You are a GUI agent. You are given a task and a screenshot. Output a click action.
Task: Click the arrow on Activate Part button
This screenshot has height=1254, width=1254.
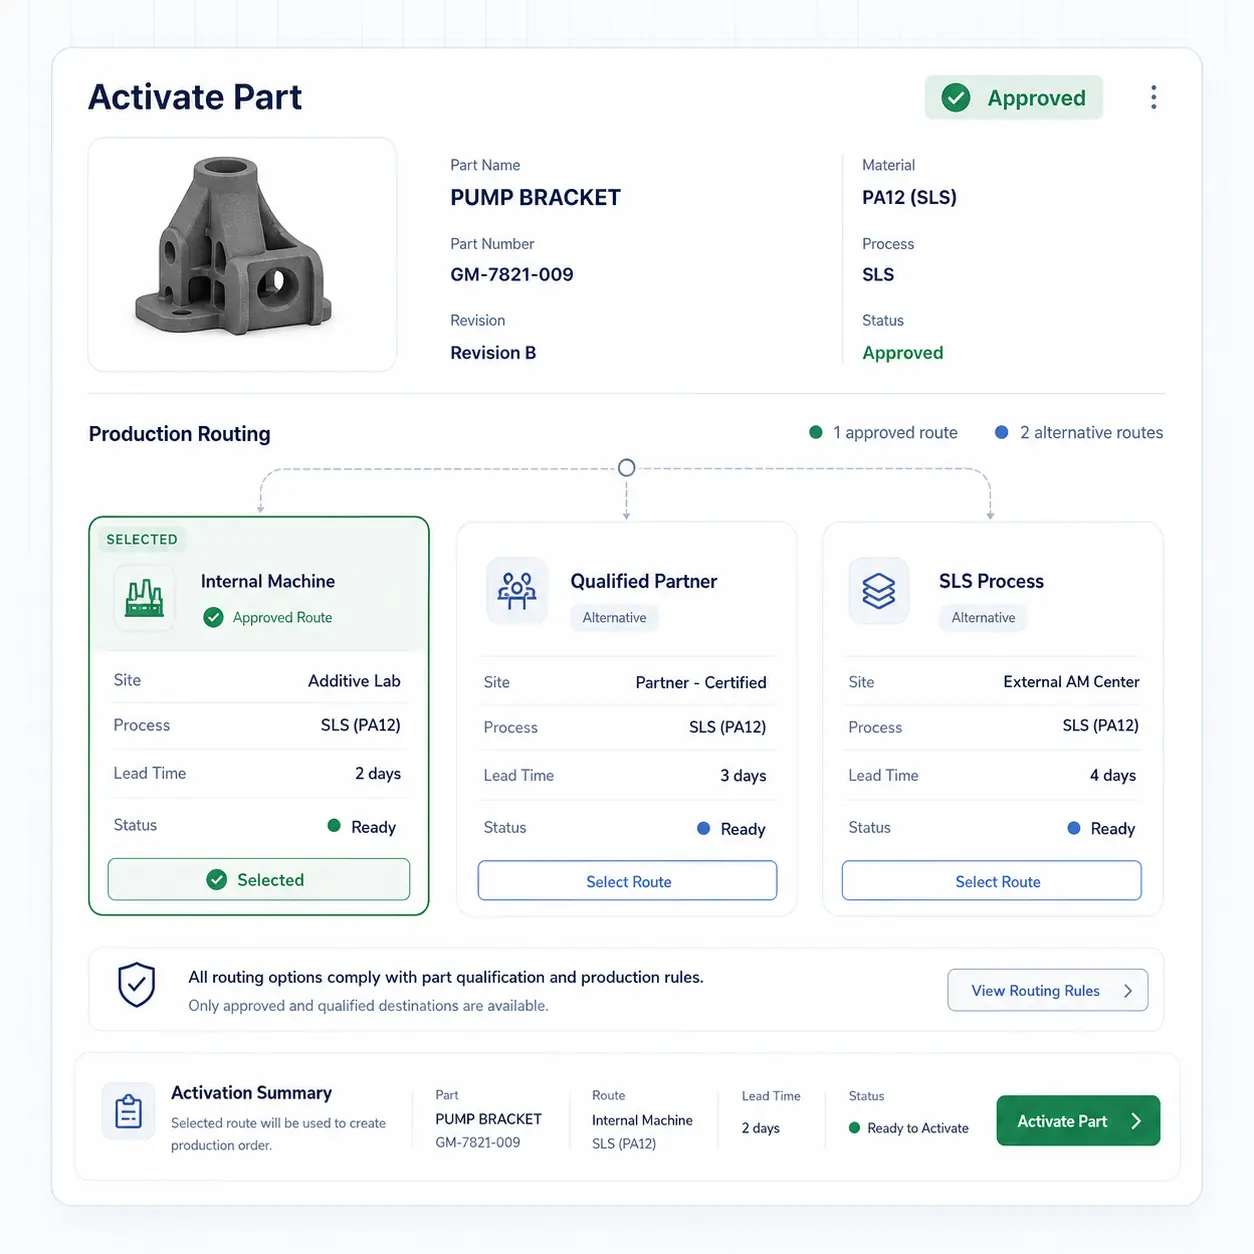point(1136,1121)
